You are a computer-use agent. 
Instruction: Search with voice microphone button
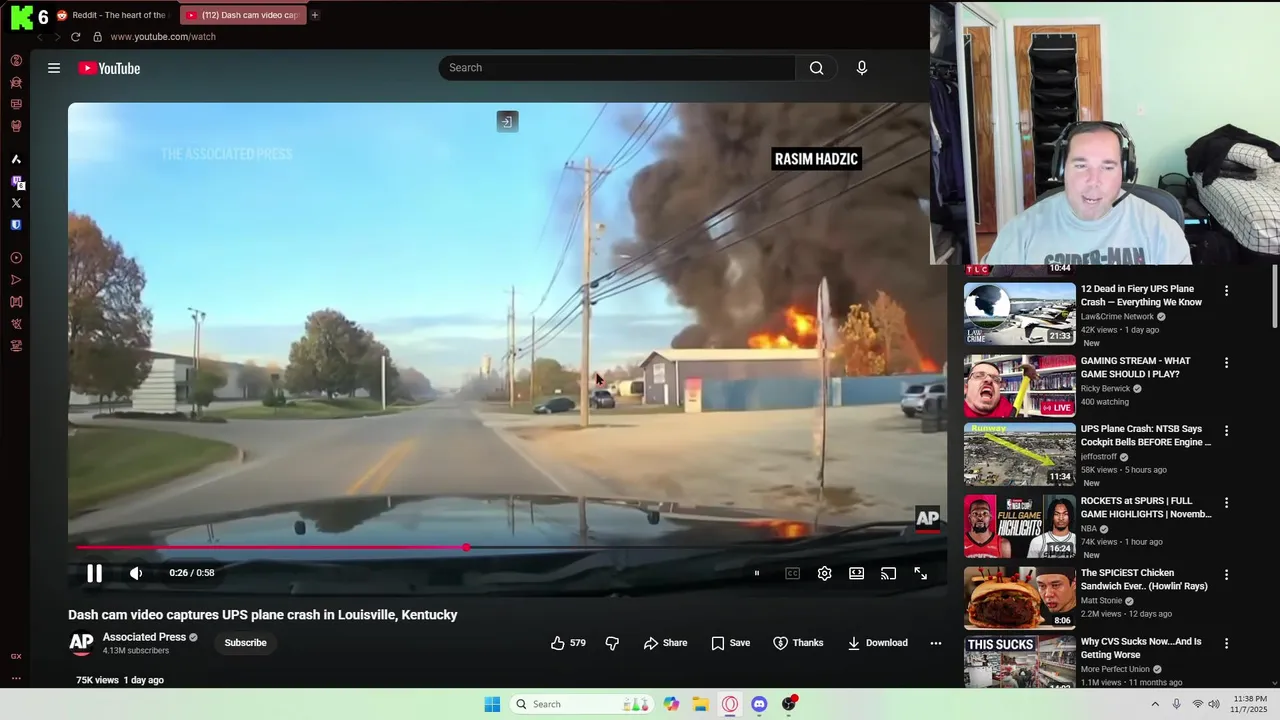click(x=862, y=68)
